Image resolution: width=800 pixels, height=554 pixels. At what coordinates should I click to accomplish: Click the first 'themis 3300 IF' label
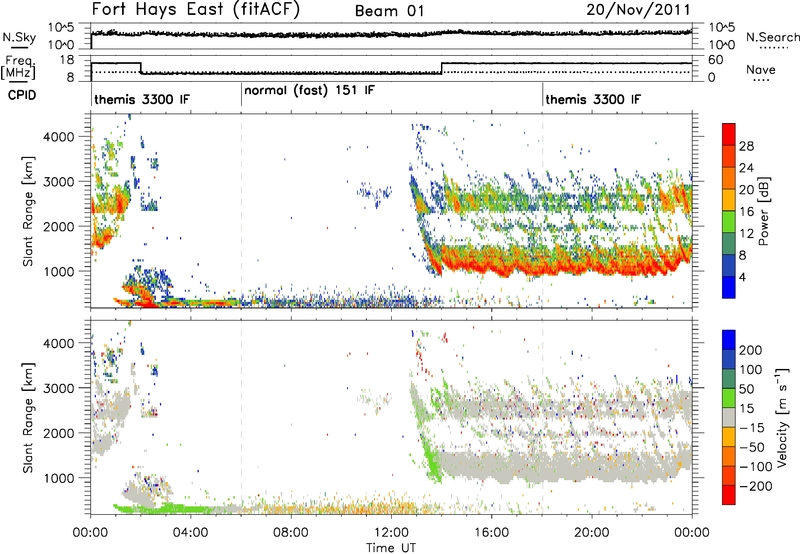click(x=142, y=99)
